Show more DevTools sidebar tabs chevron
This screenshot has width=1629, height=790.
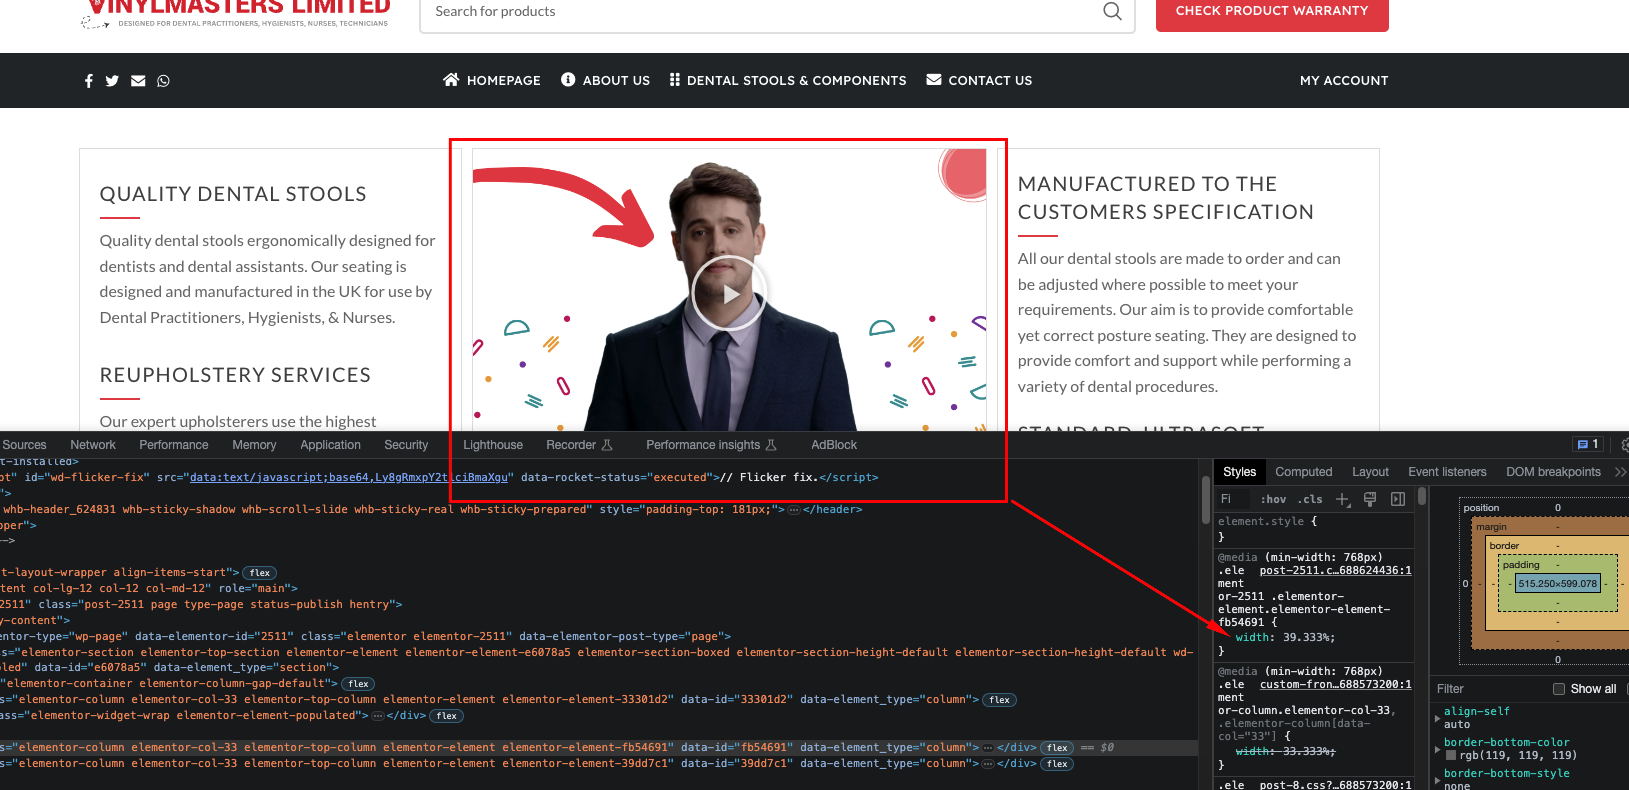pyautogui.click(x=1620, y=472)
